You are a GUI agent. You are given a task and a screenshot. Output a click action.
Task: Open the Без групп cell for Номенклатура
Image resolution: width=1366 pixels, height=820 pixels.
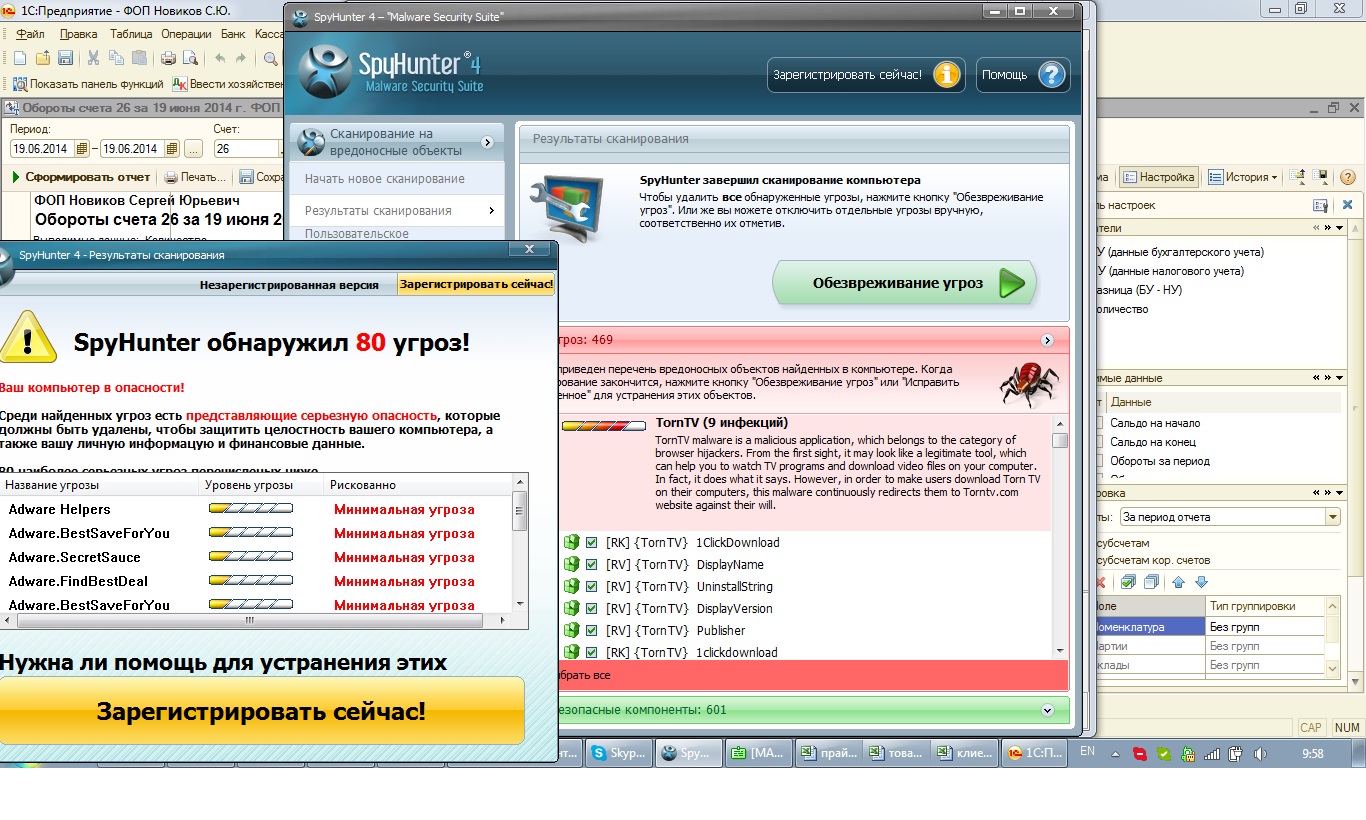[x=1265, y=626]
